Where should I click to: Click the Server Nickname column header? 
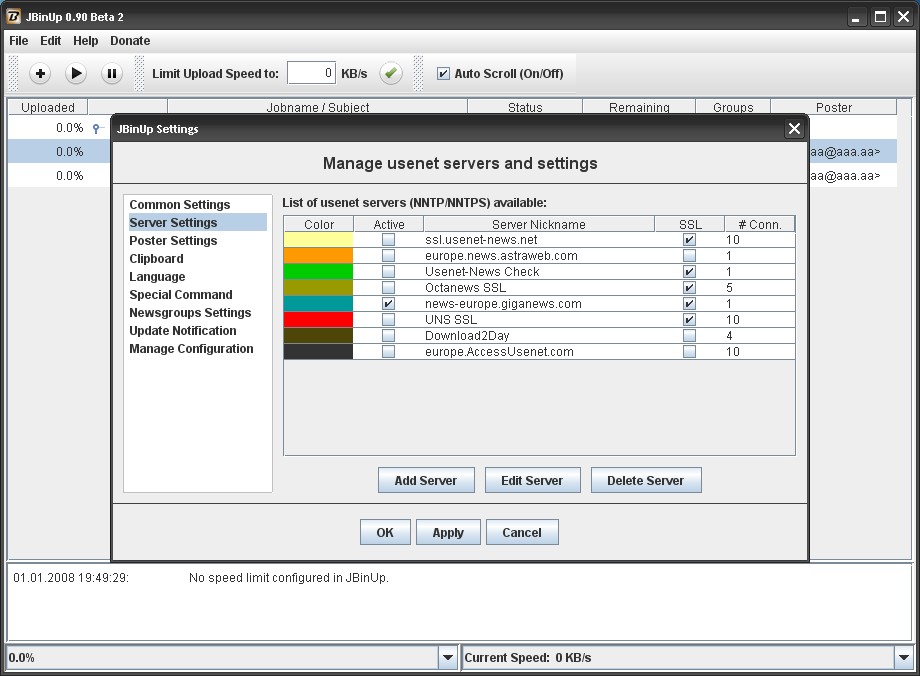[x=539, y=224]
